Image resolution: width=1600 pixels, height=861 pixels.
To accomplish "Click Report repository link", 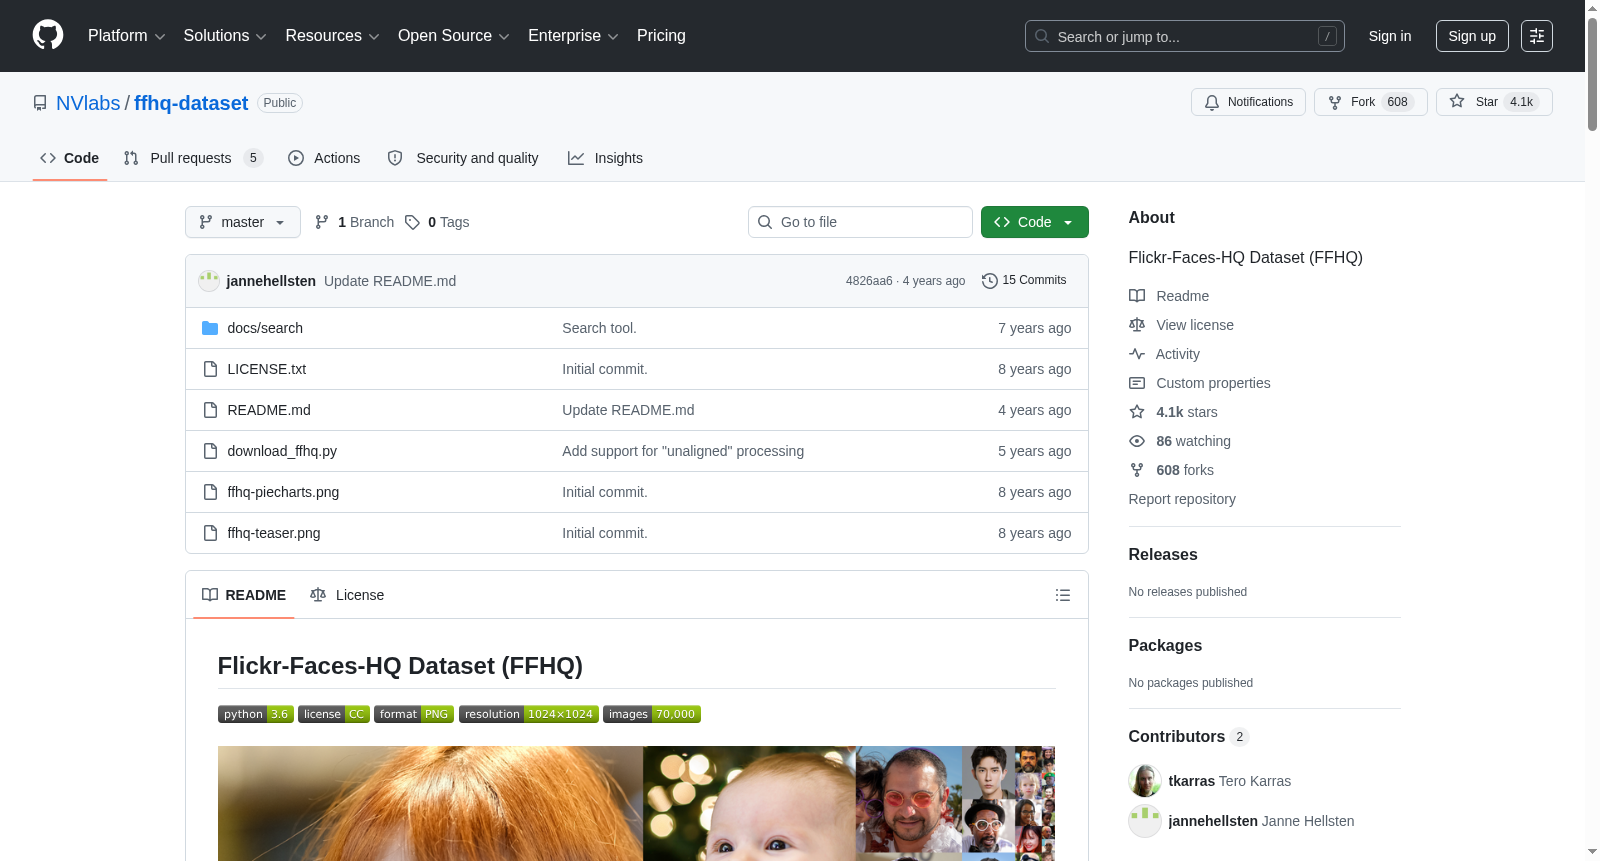I will coord(1182,499).
